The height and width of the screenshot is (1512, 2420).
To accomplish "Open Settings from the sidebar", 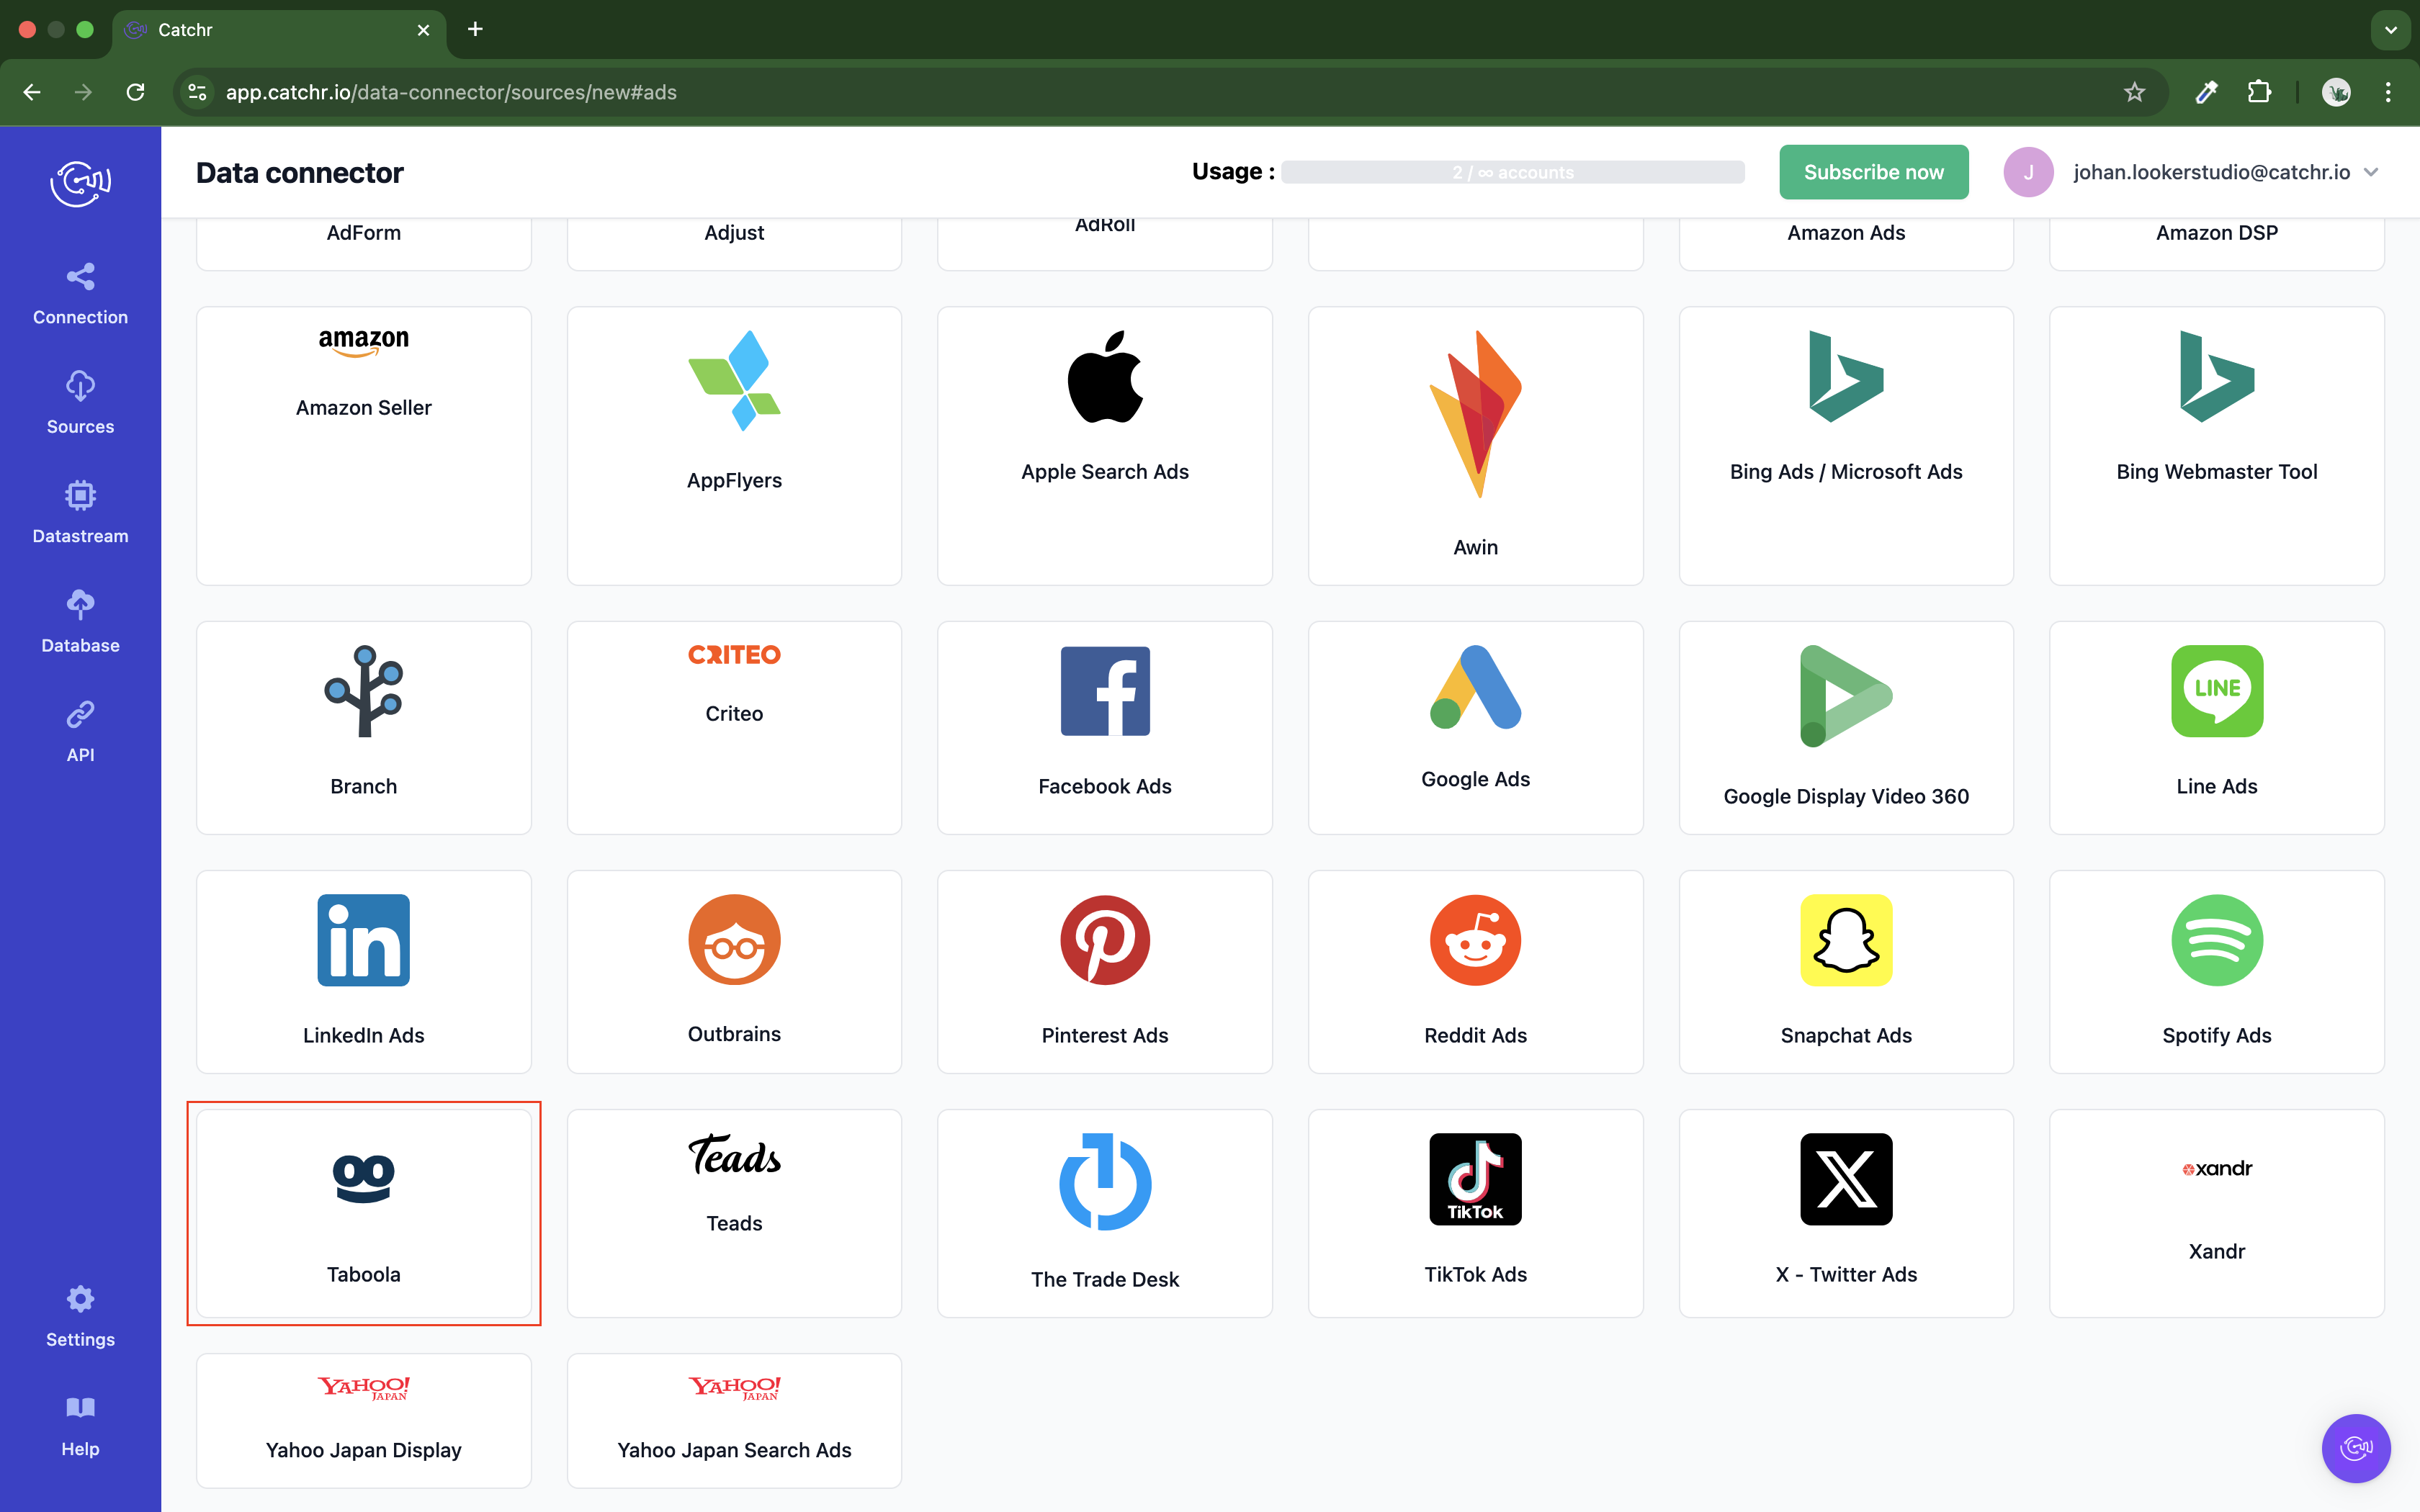I will pos(80,1317).
